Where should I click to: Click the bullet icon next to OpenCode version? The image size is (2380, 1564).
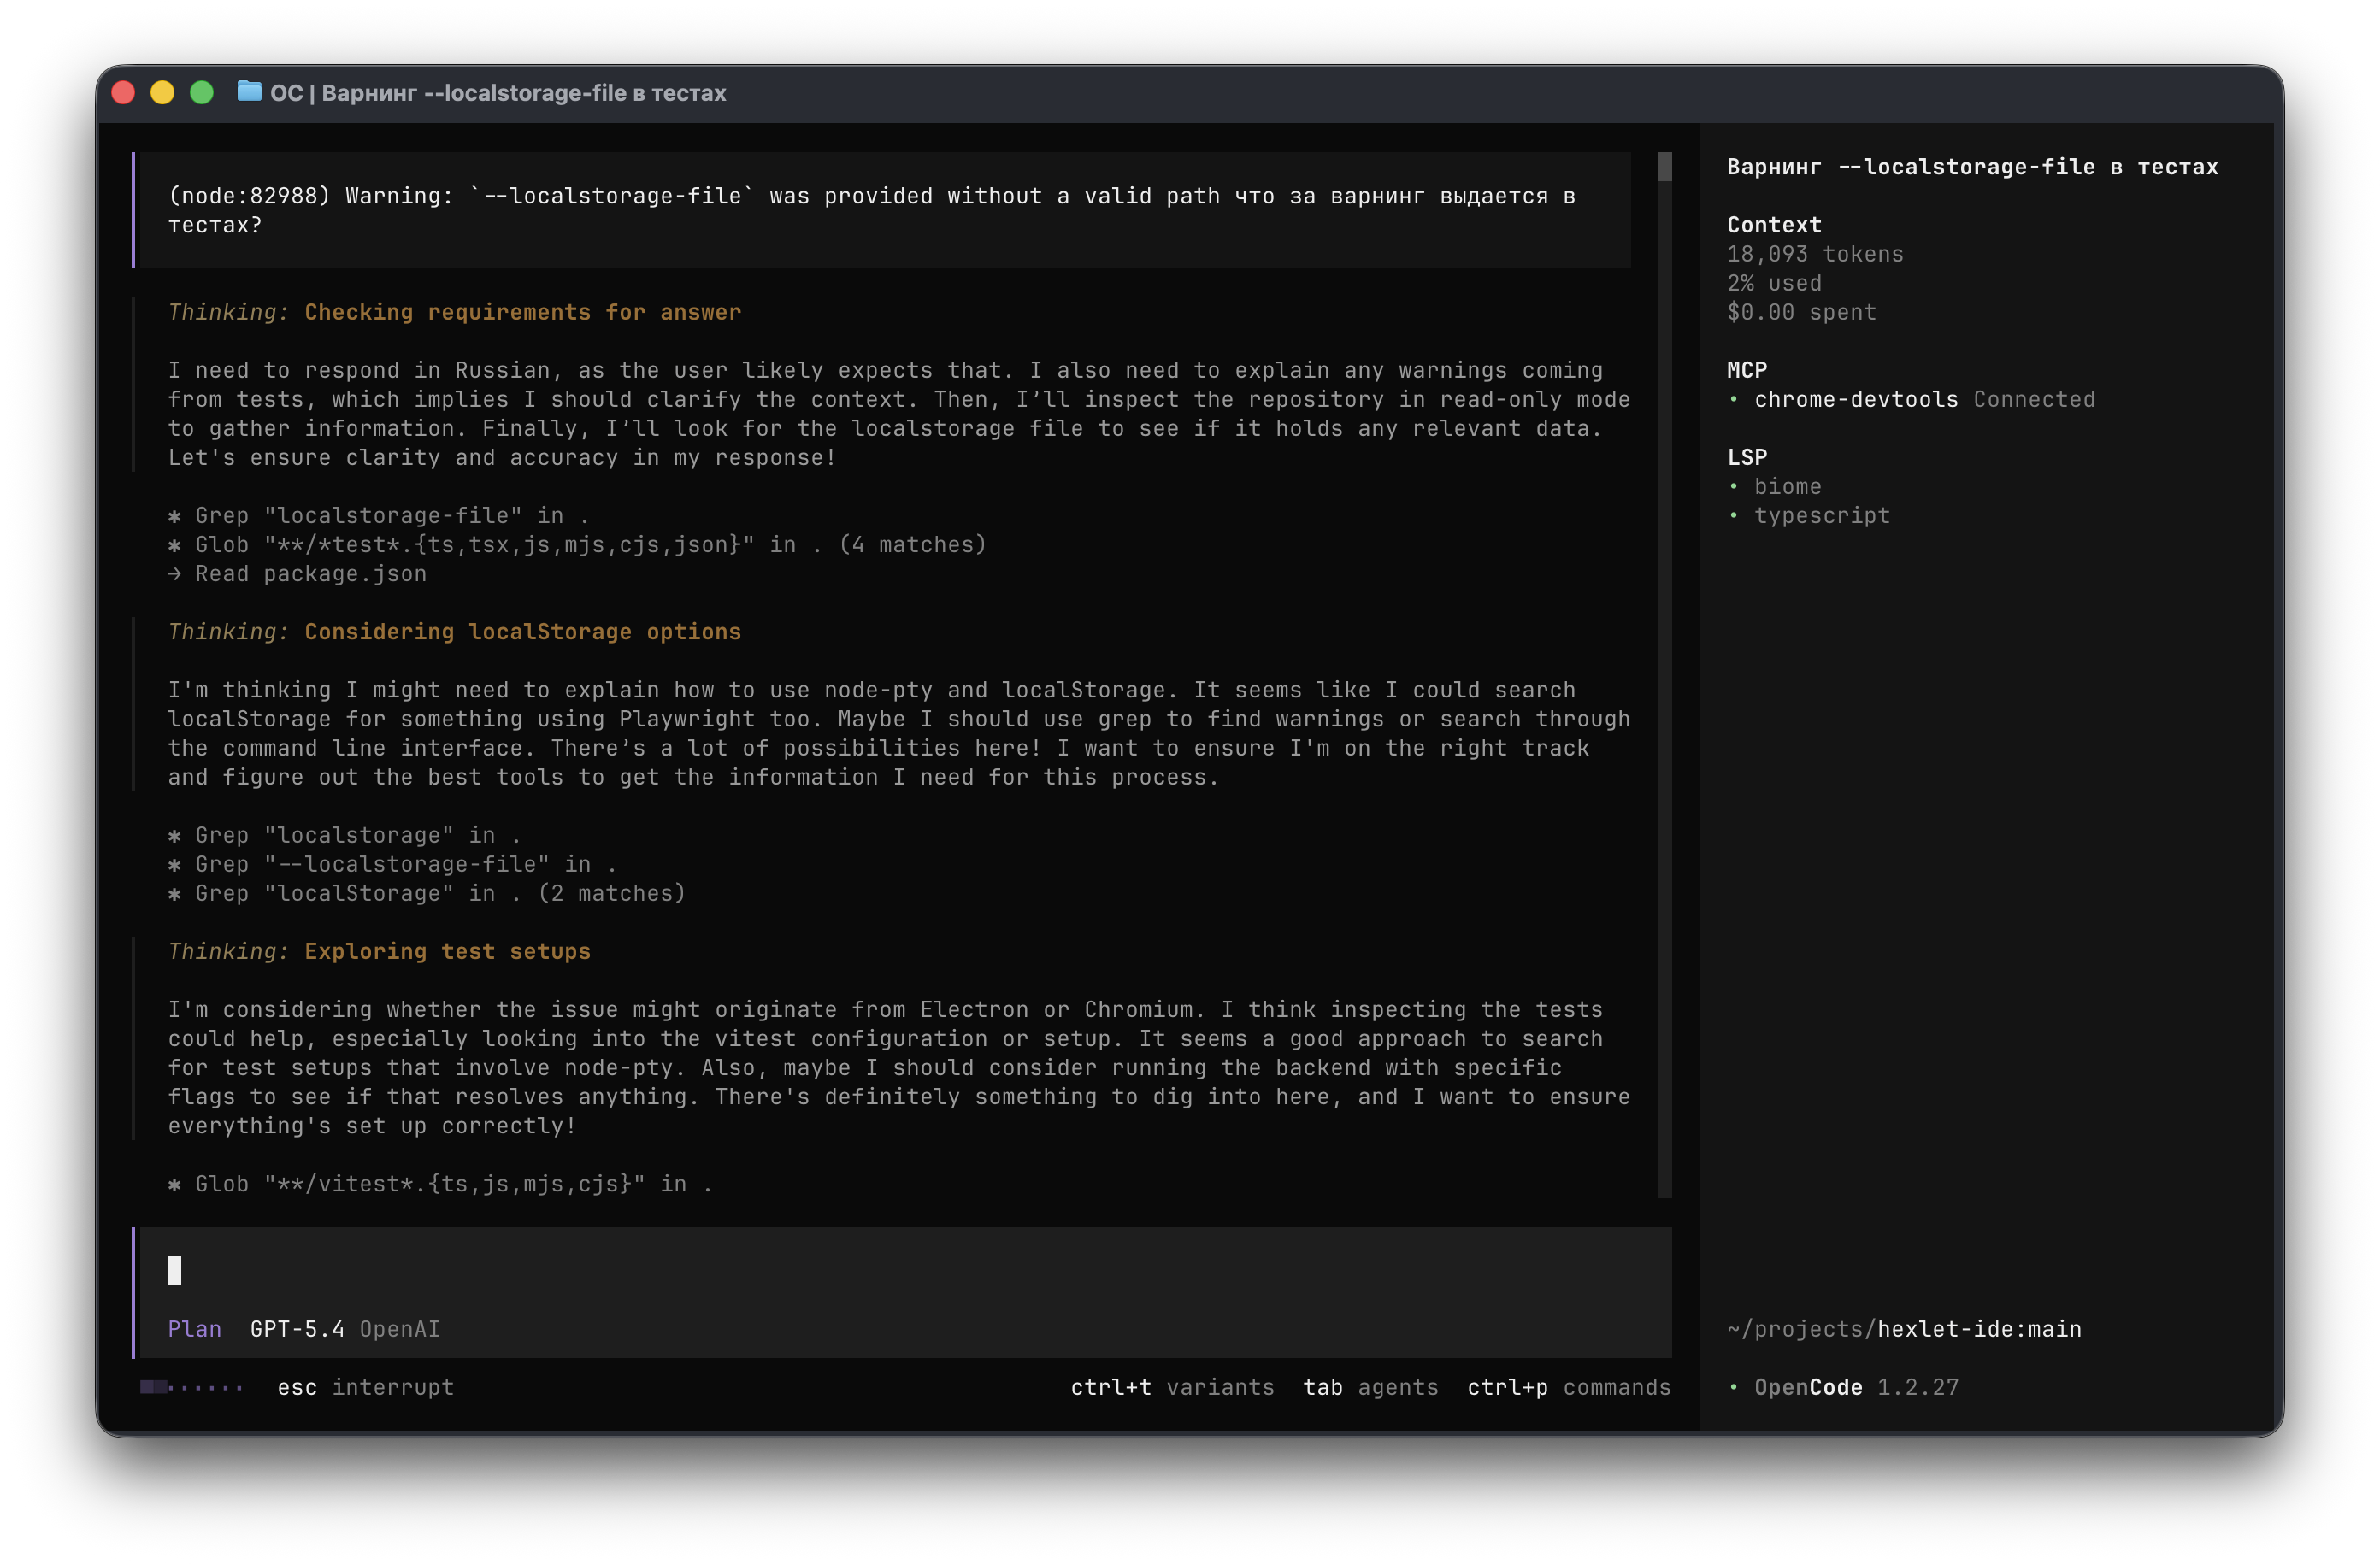pyautogui.click(x=1737, y=1387)
